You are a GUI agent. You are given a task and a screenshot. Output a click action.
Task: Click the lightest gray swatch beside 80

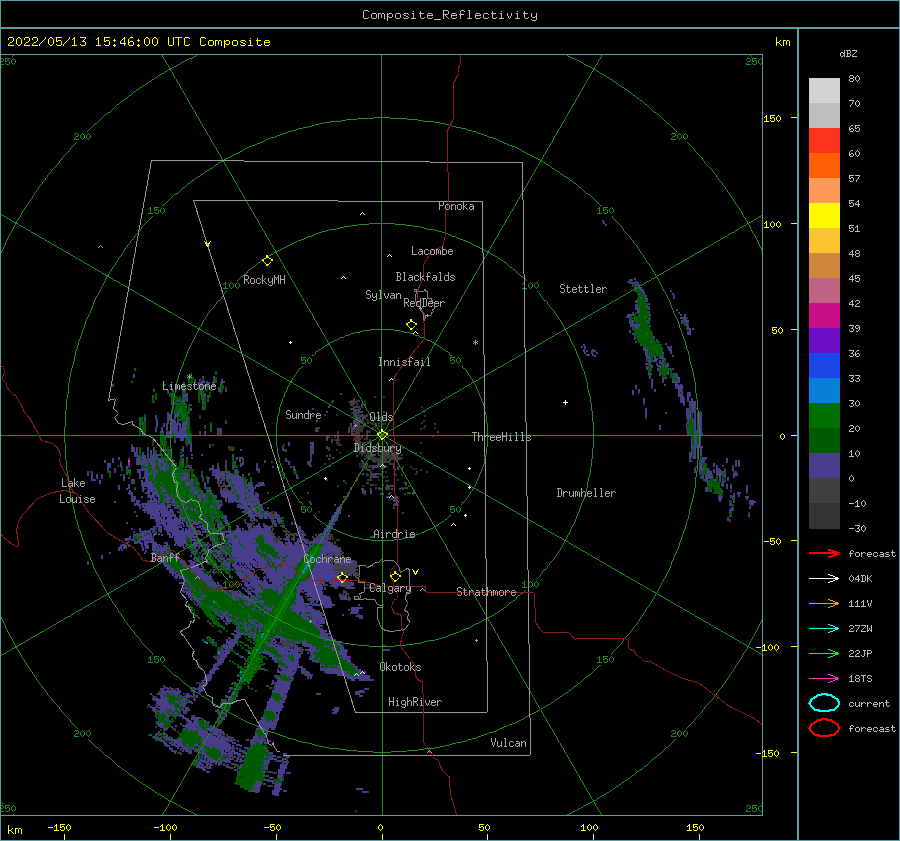tap(824, 91)
